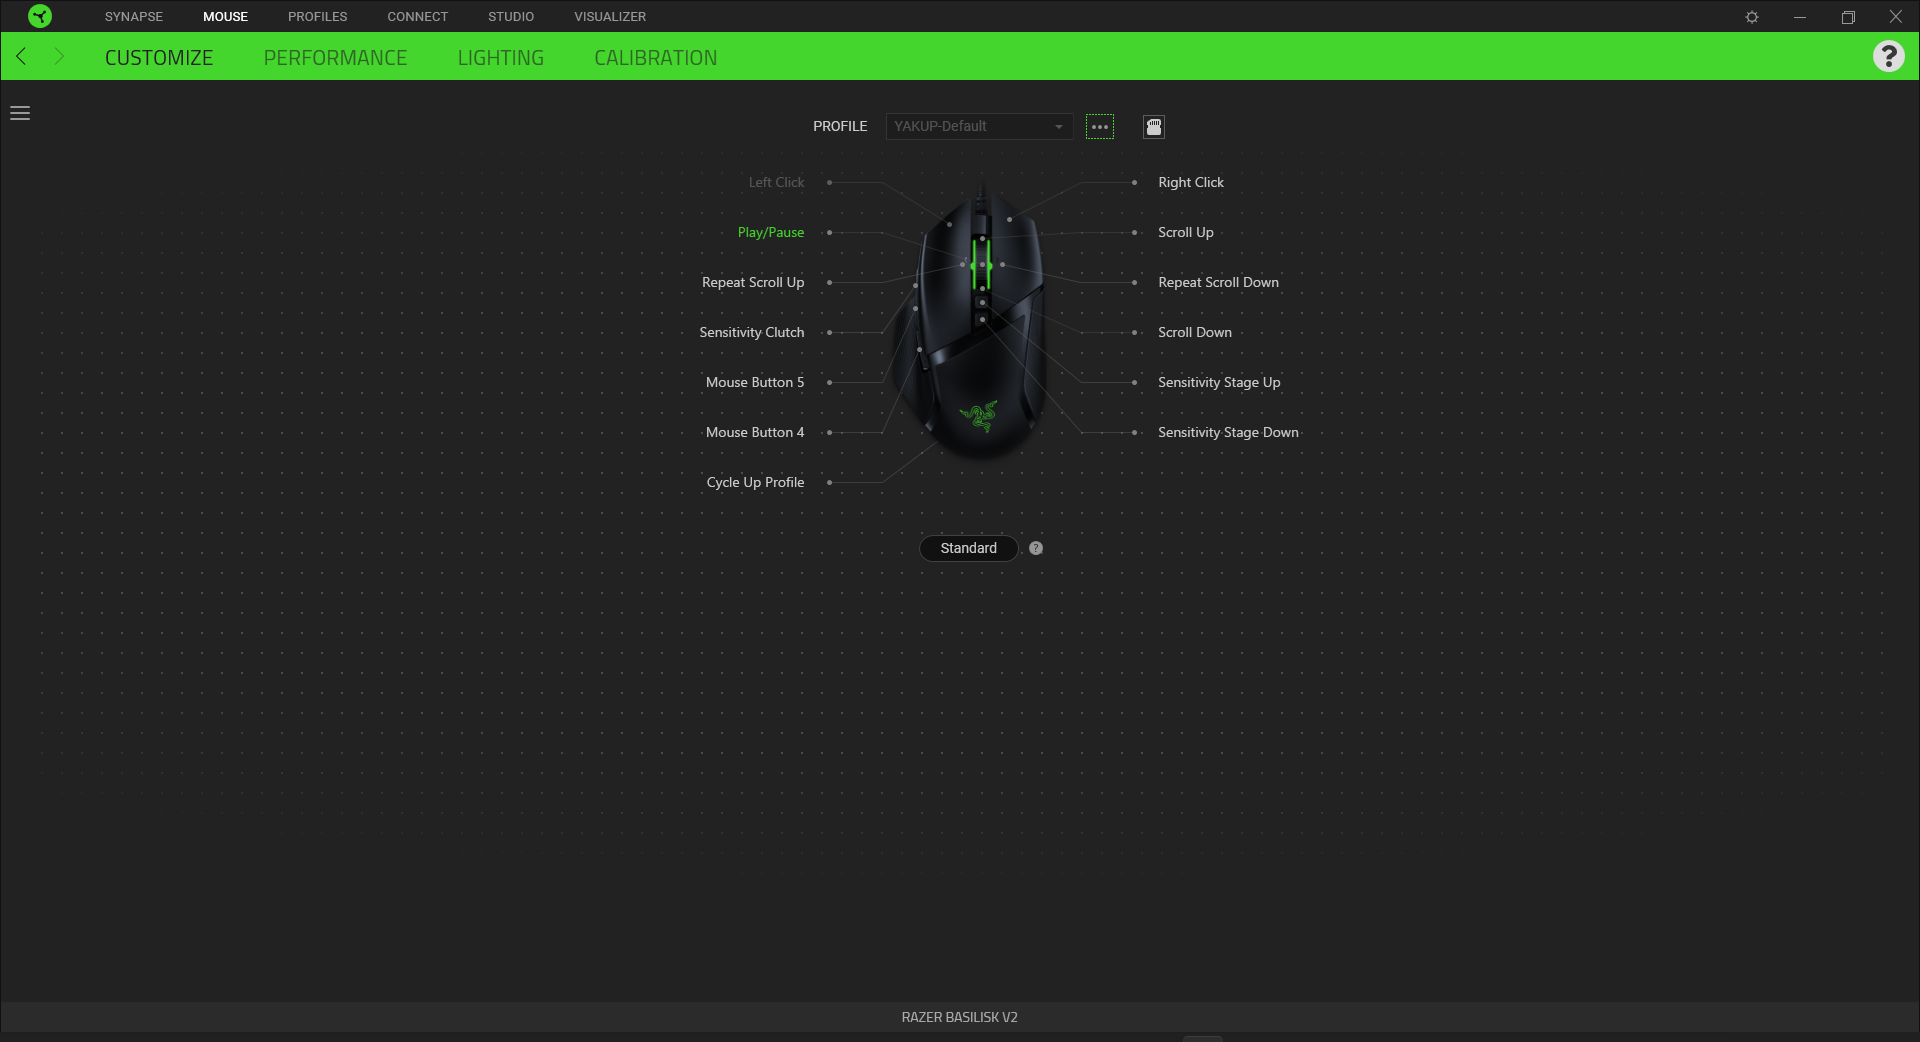Edit the Repeat Scroll Up assignment

coord(753,282)
